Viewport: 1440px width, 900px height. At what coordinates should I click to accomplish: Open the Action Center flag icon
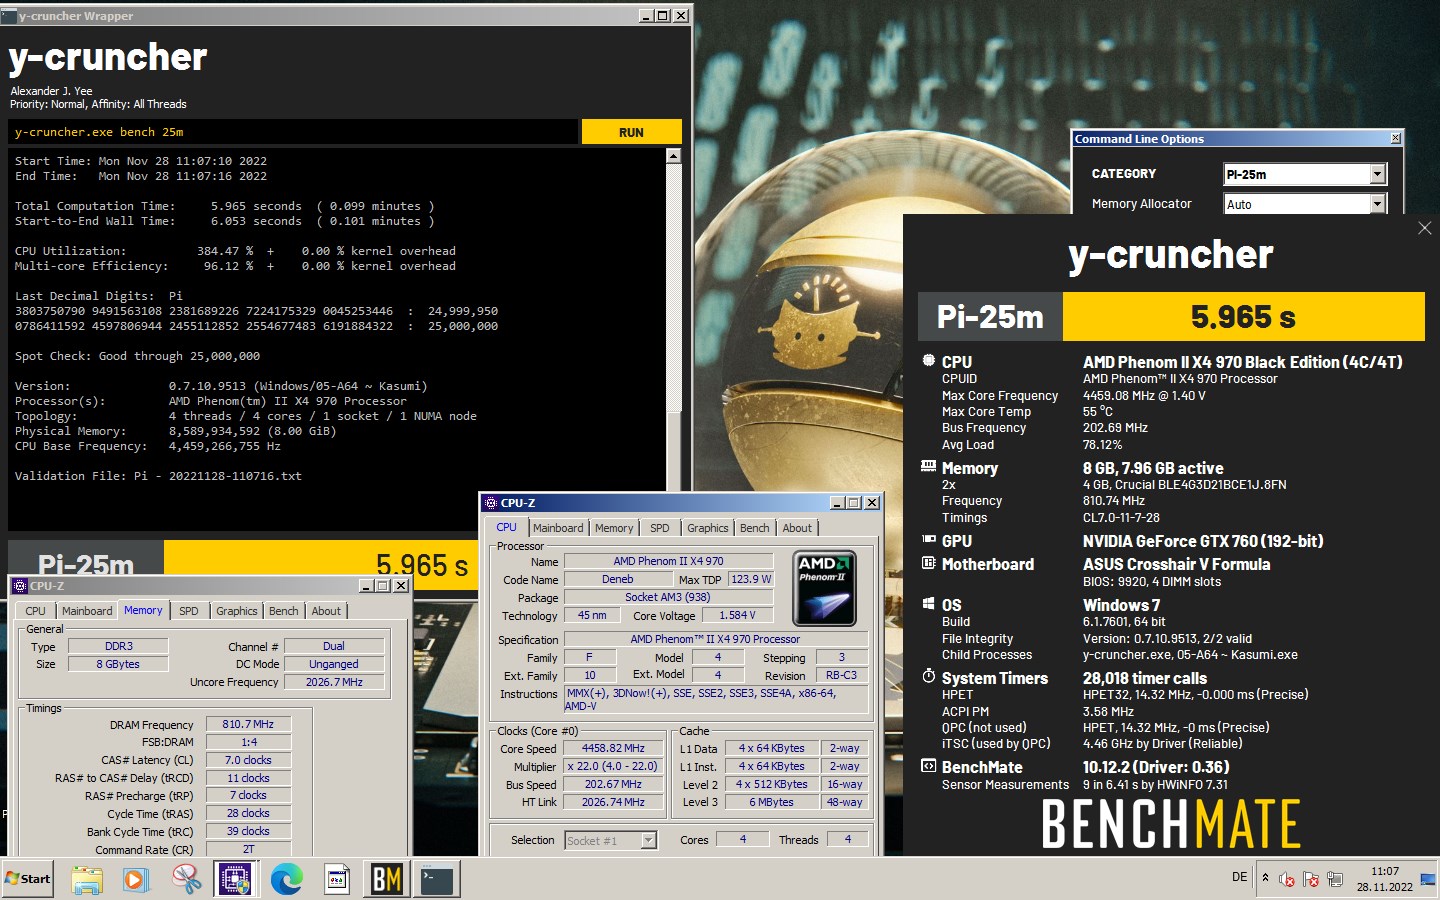click(1311, 880)
